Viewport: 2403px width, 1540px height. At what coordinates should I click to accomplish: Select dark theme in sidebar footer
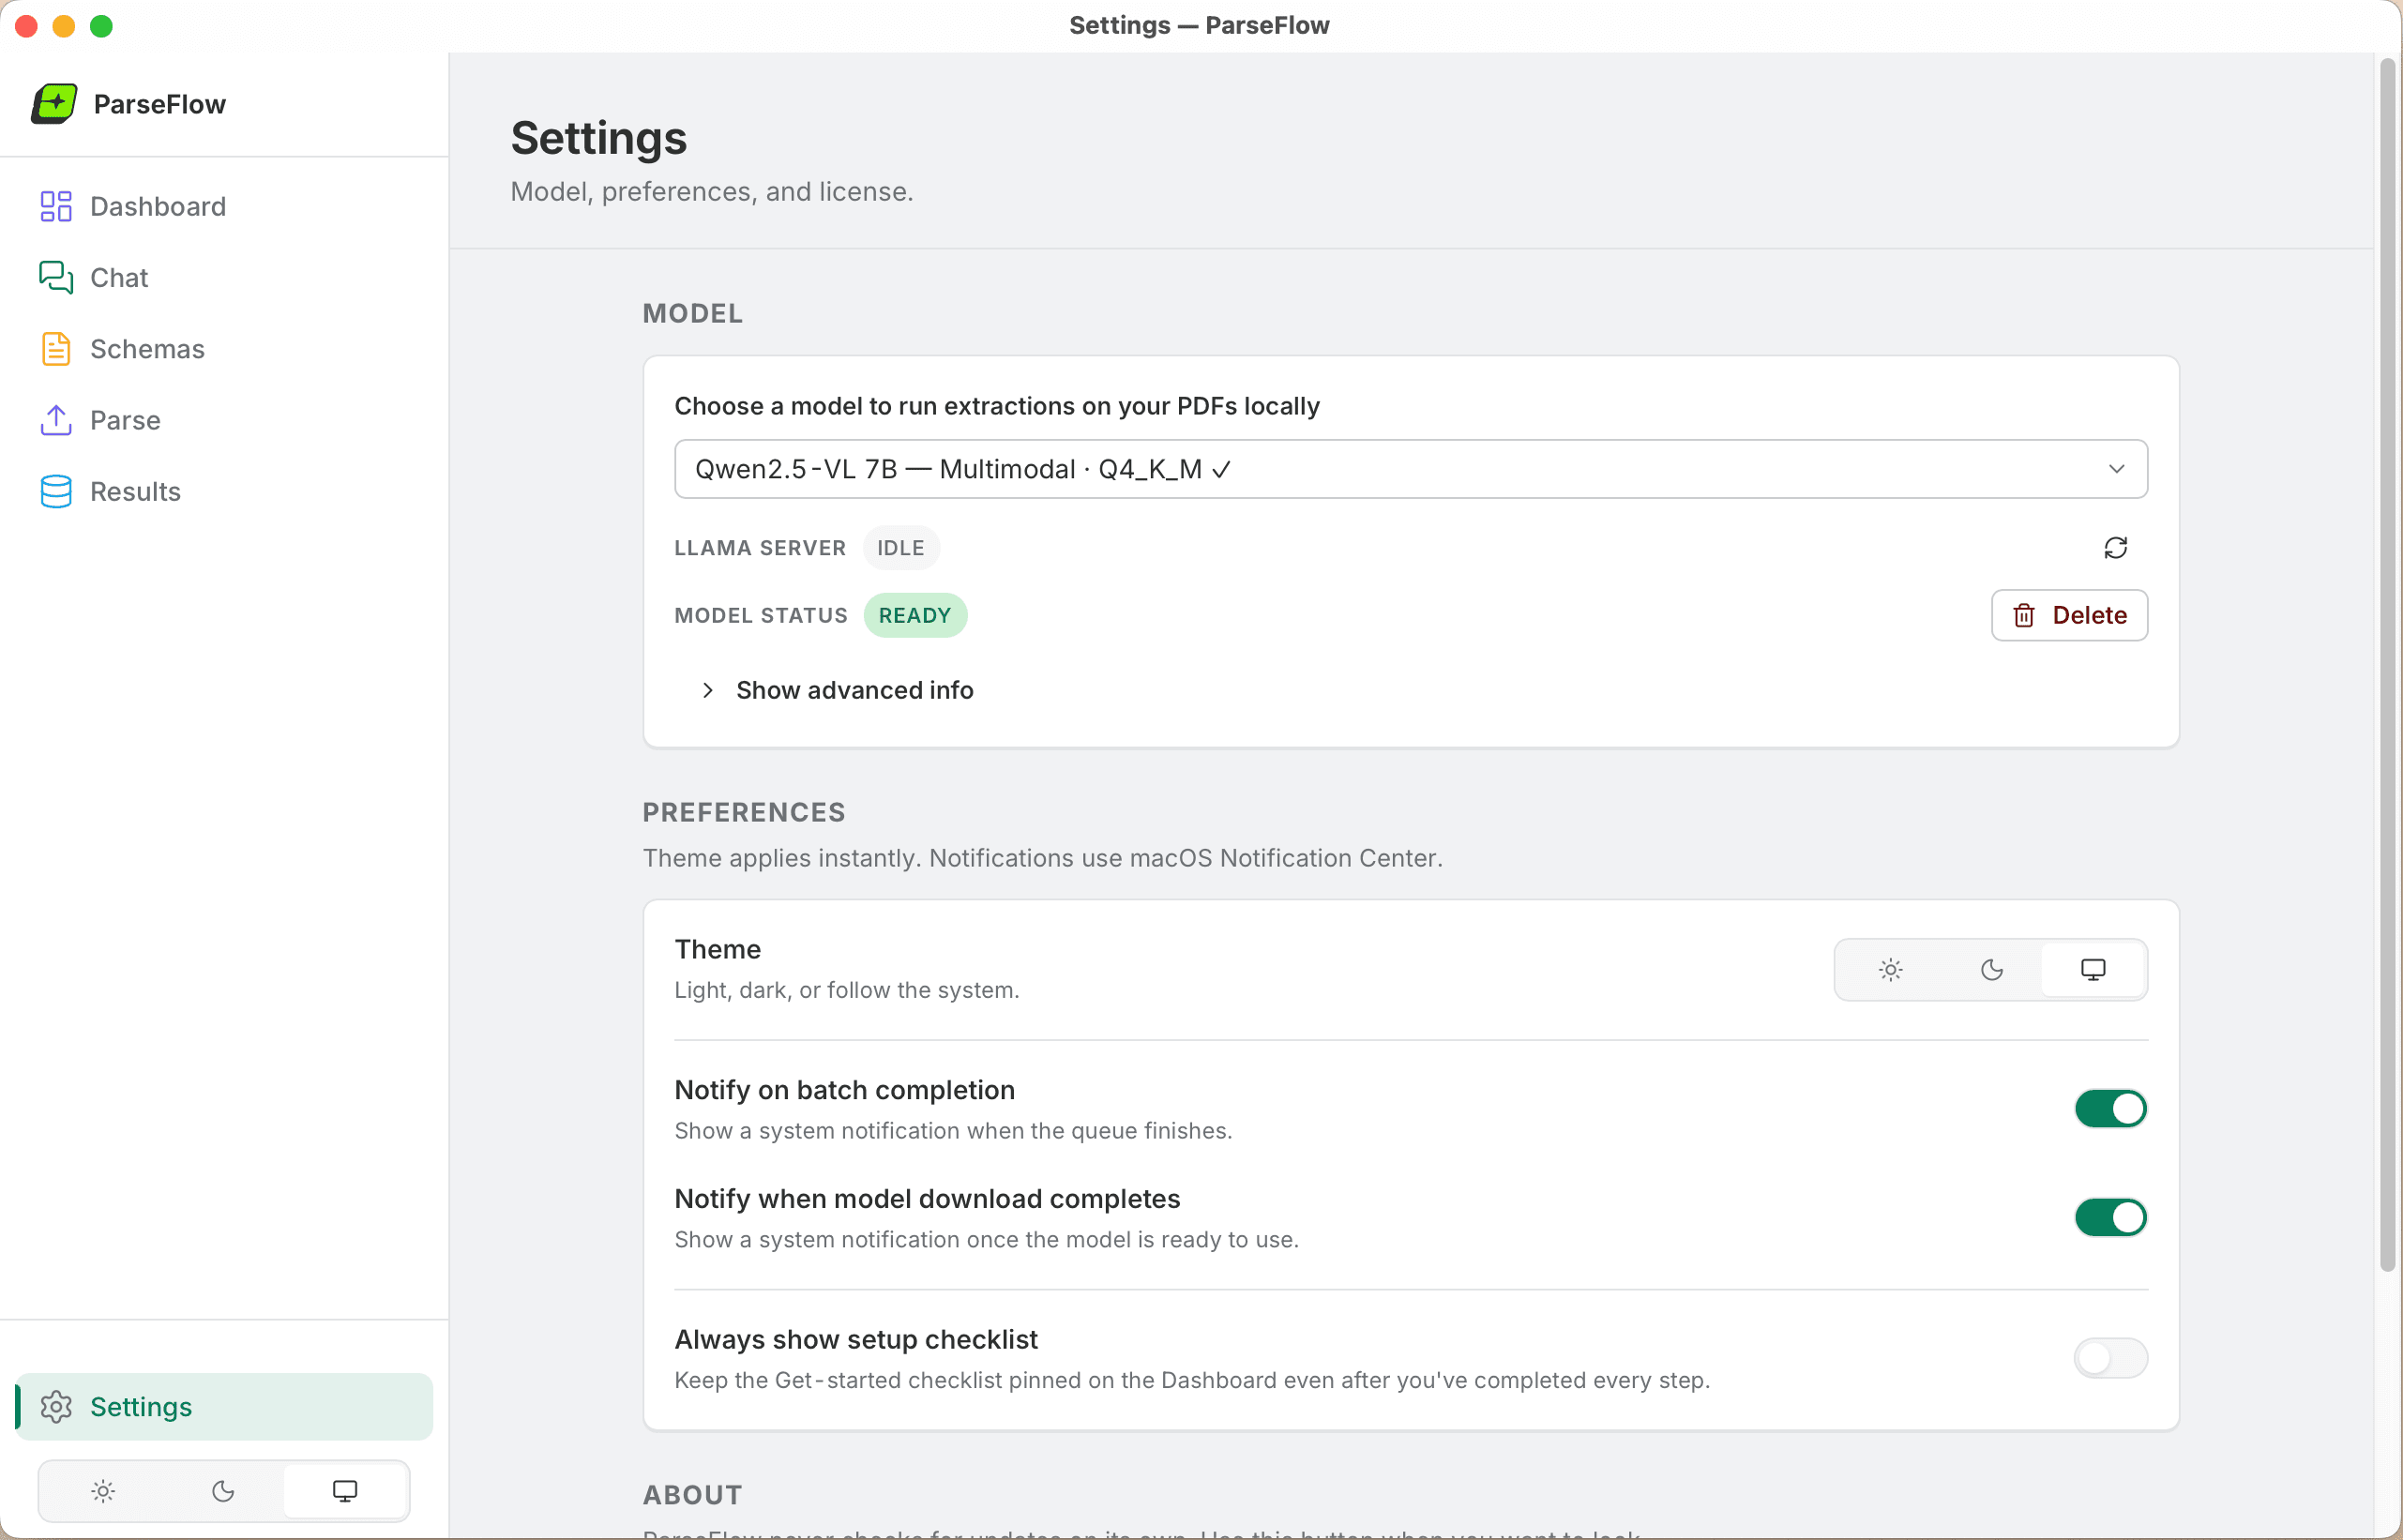click(223, 1491)
